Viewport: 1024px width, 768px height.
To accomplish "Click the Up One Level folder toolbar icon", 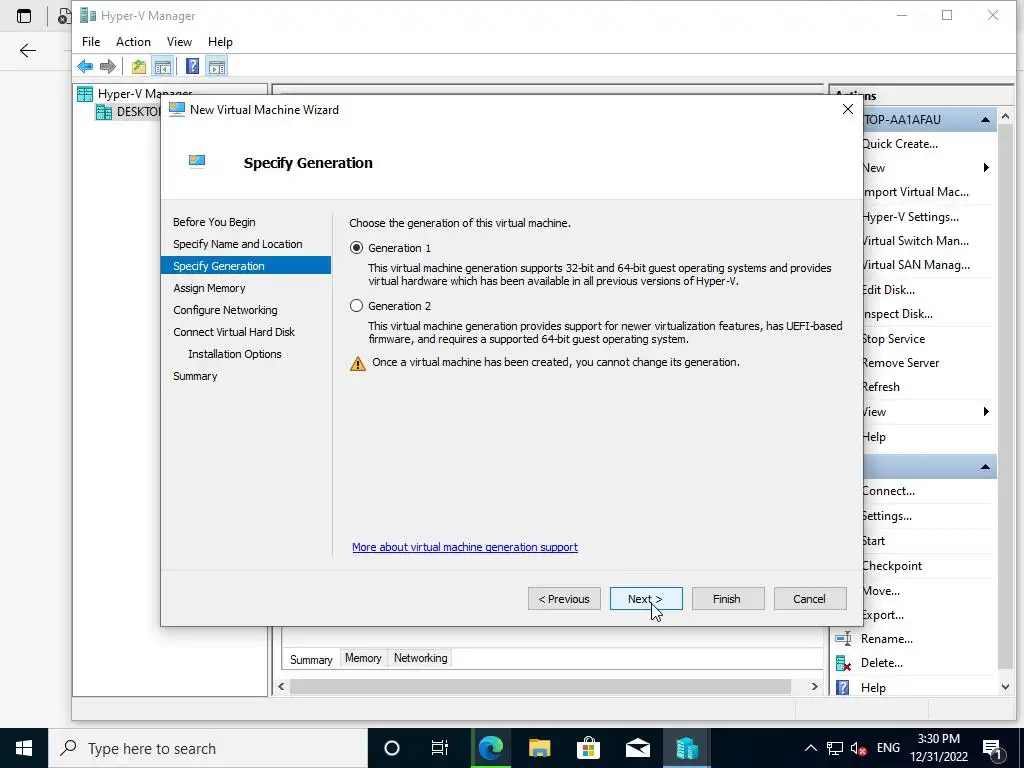I will pos(138,66).
